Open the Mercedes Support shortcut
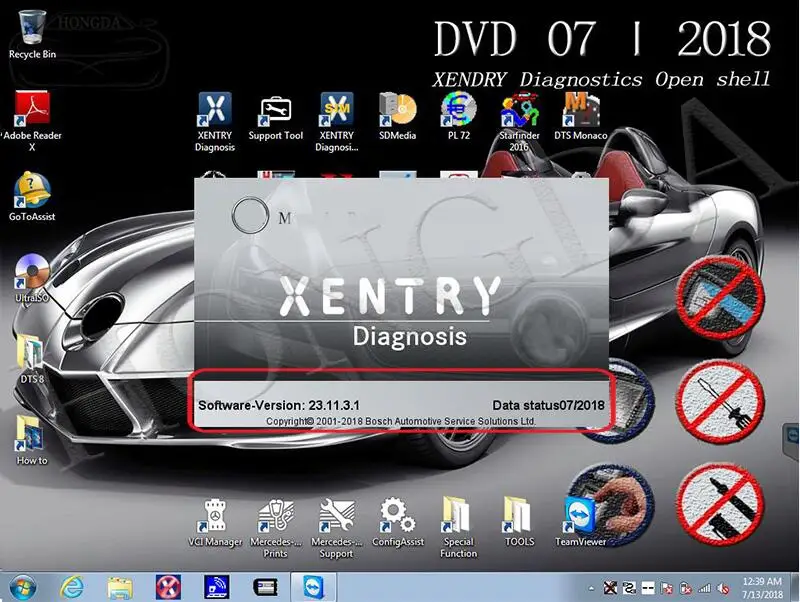800x602 pixels. click(336, 529)
